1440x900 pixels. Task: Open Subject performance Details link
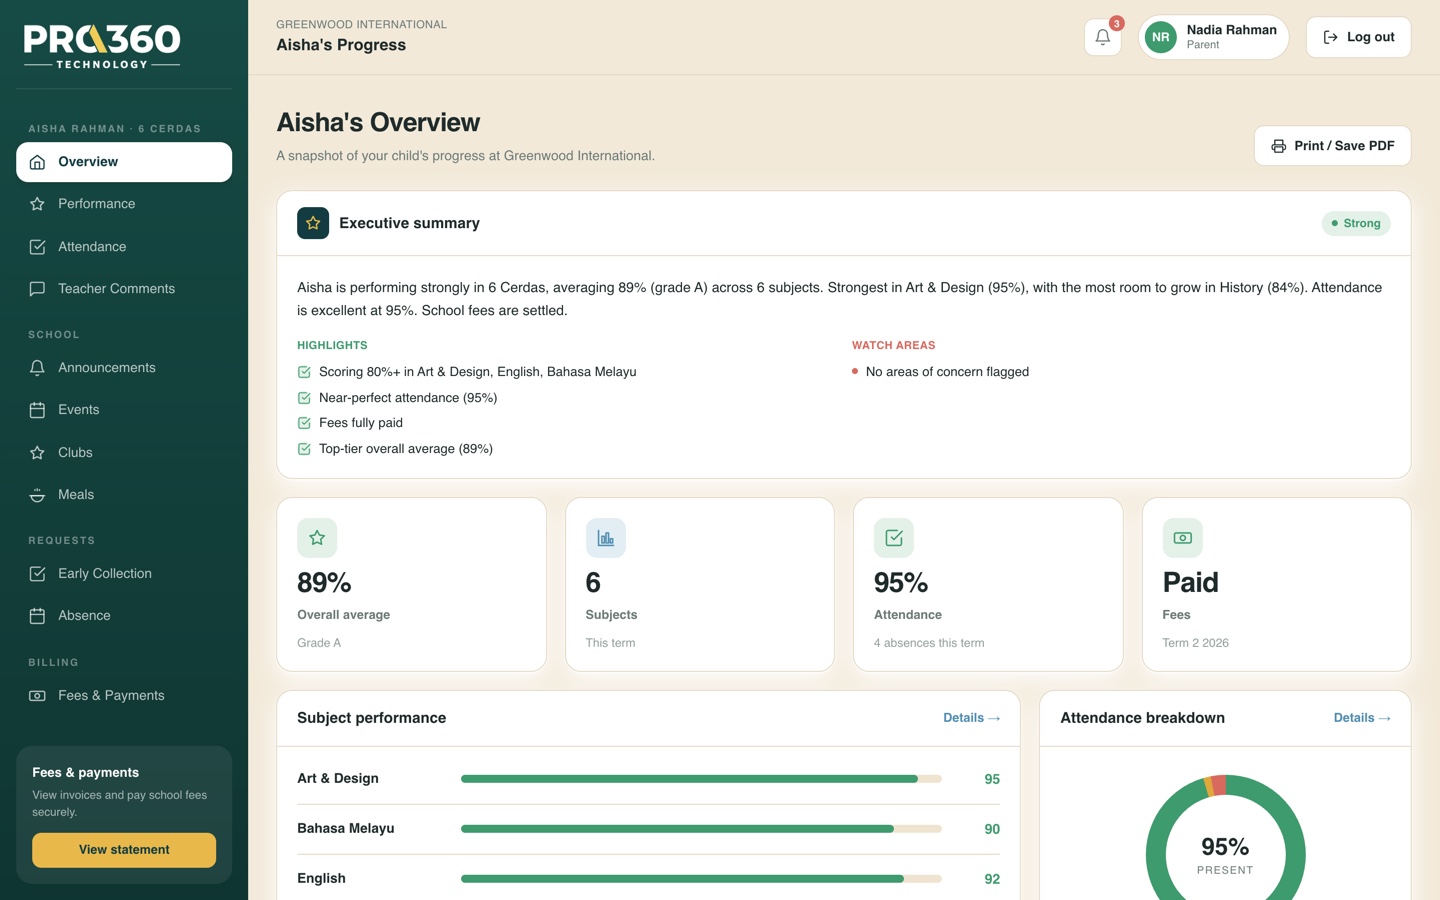(x=971, y=718)
